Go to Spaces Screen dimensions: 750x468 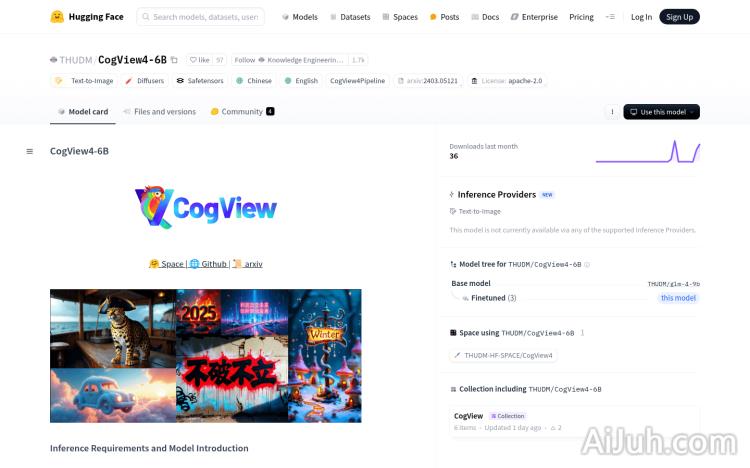pyautogui.click(x=400, y=17)
